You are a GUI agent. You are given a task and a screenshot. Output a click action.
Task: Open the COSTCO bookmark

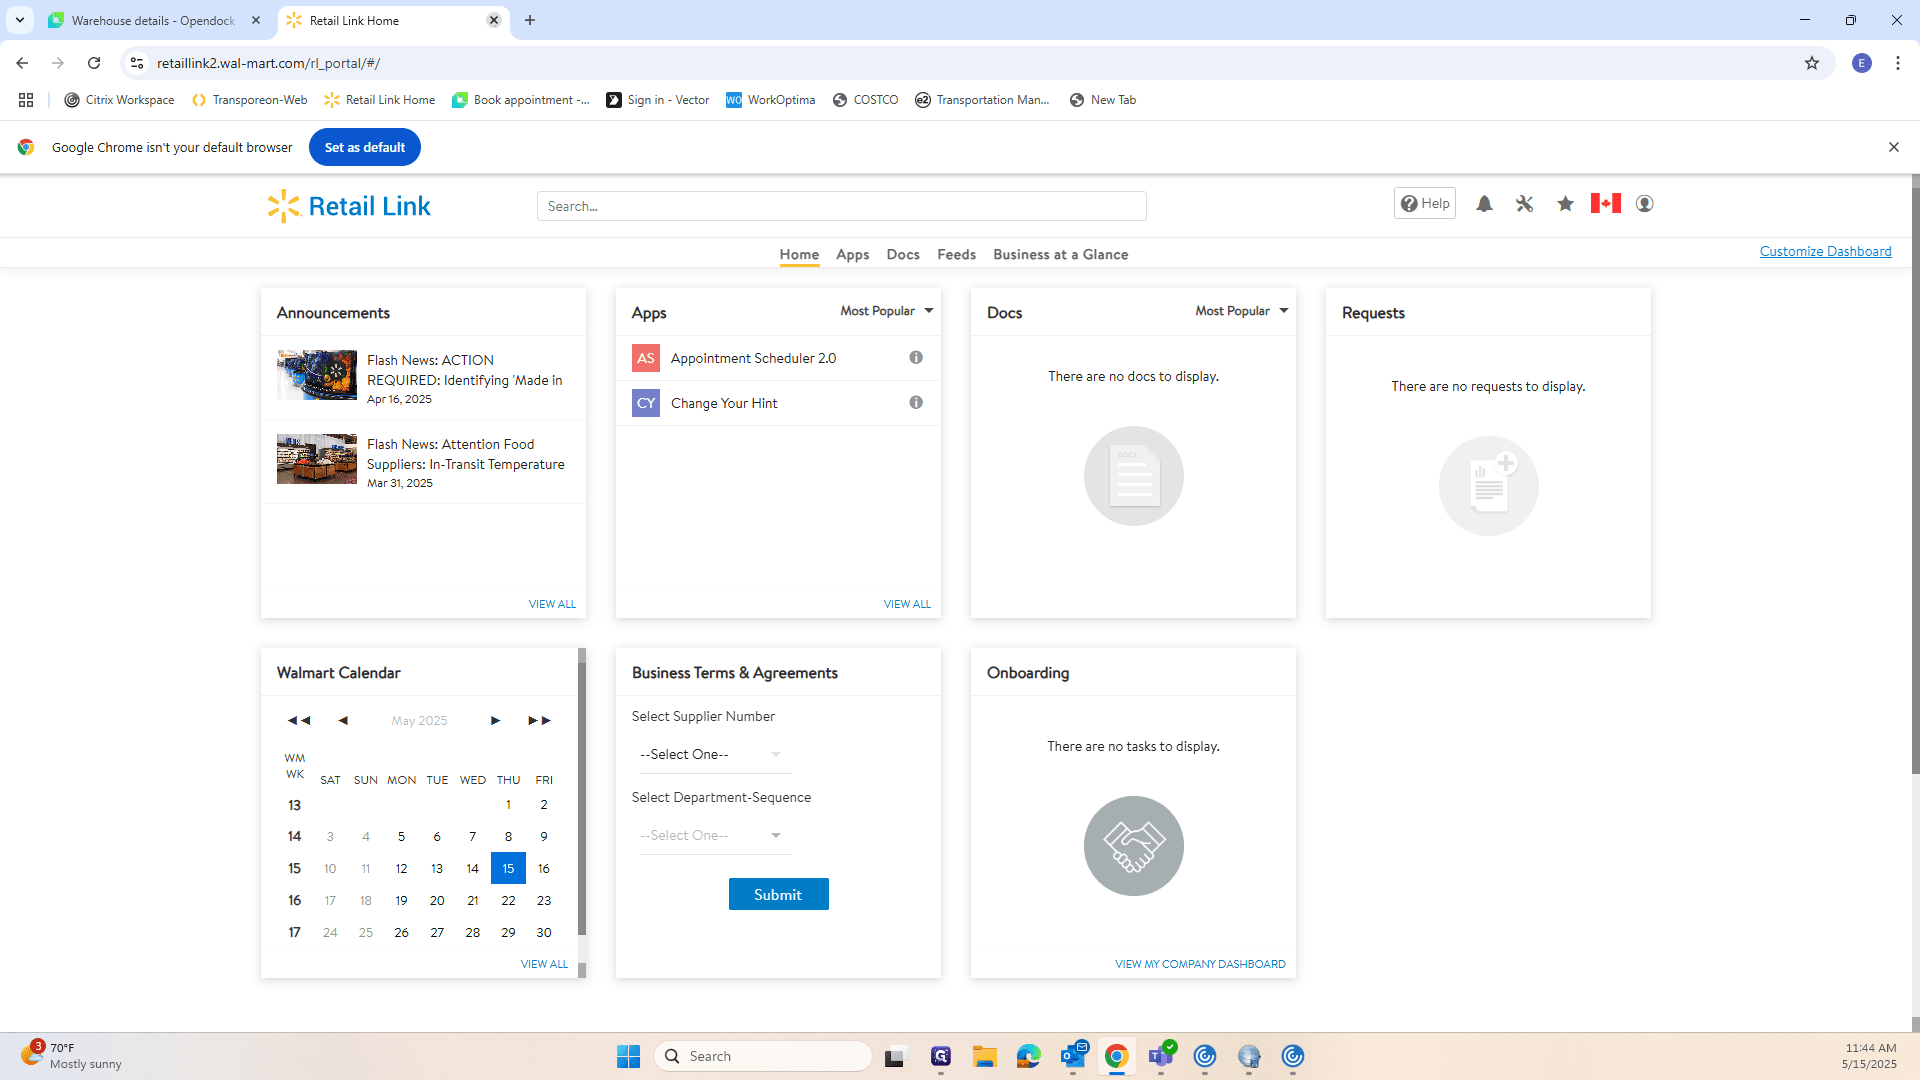(865, 100)
